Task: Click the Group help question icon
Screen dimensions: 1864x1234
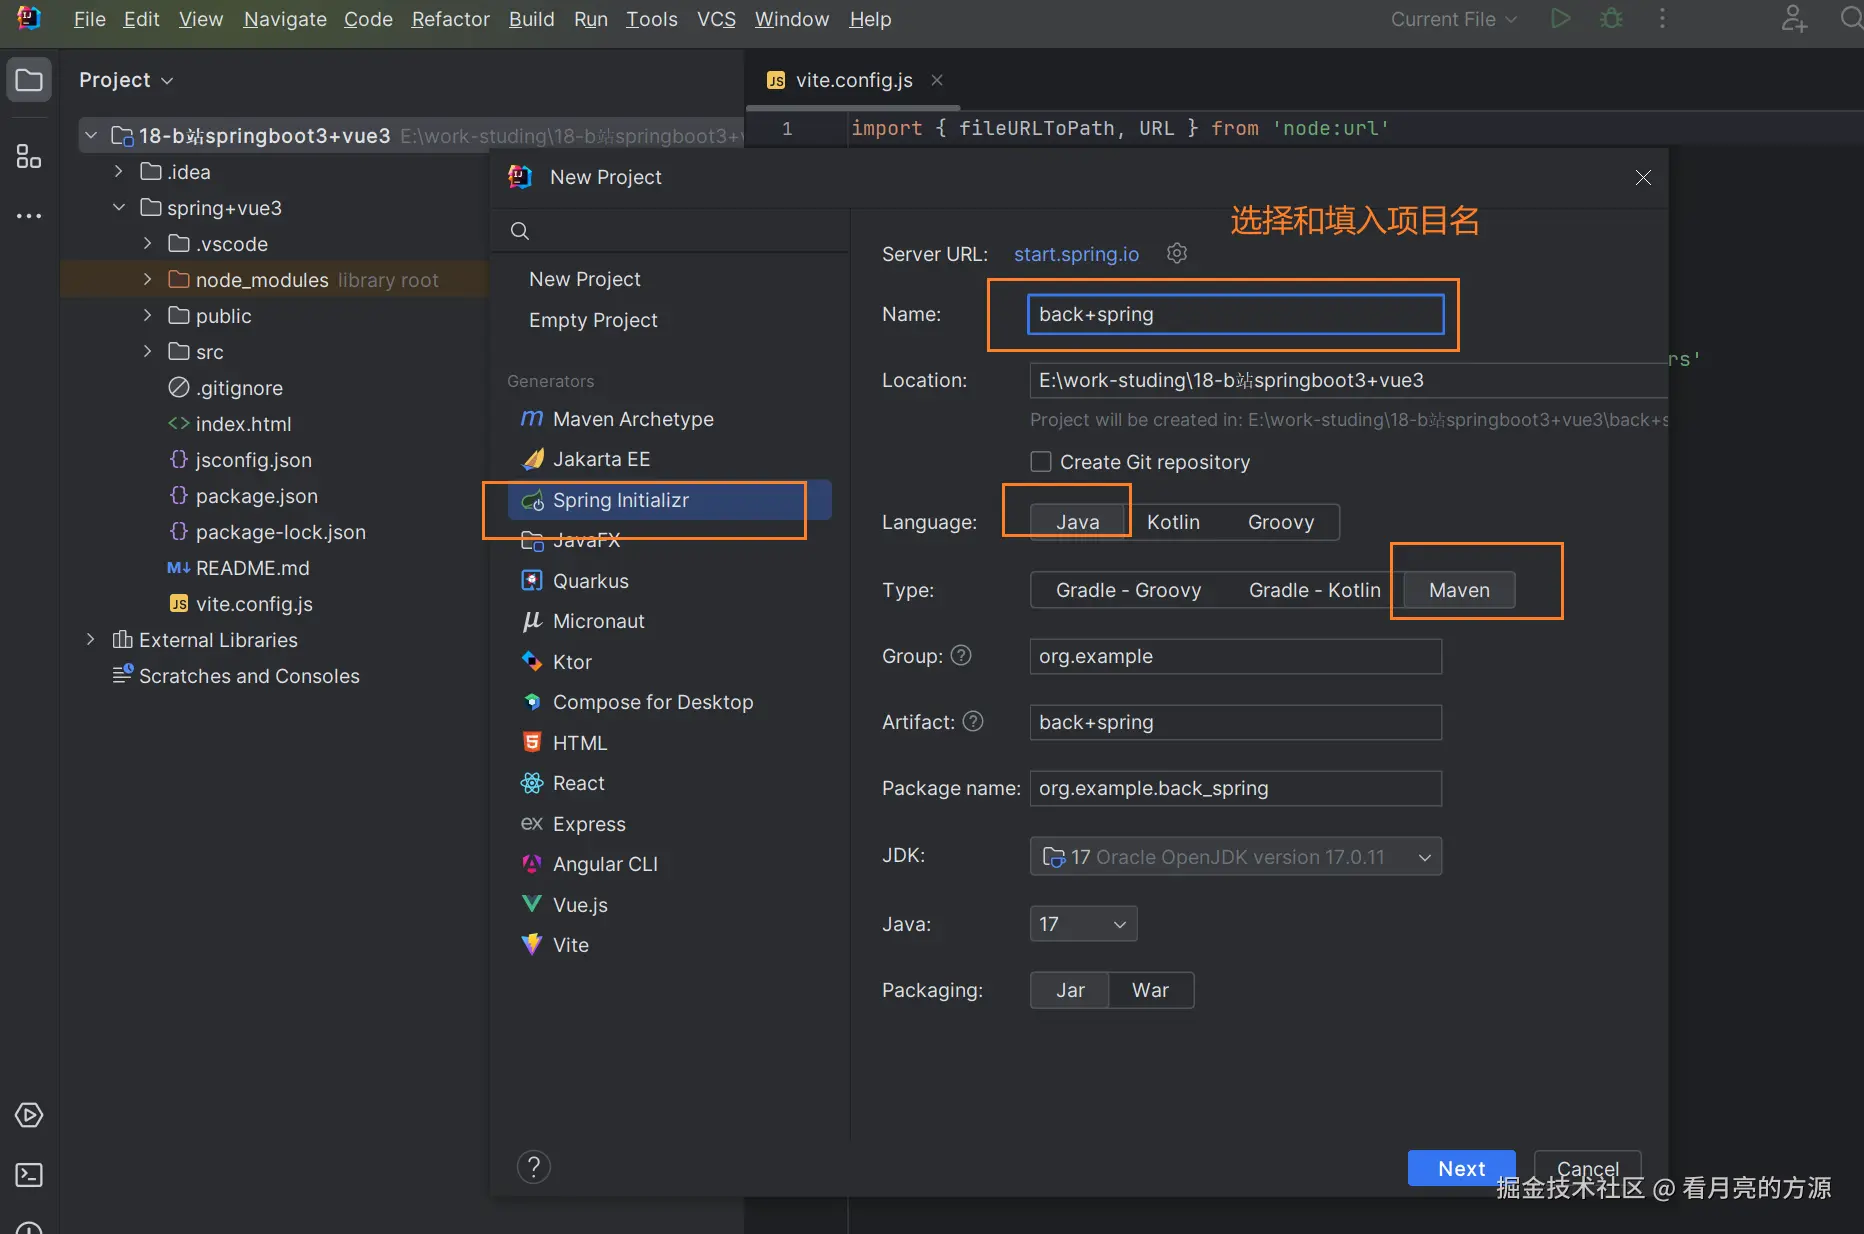Action: (961, 655)
